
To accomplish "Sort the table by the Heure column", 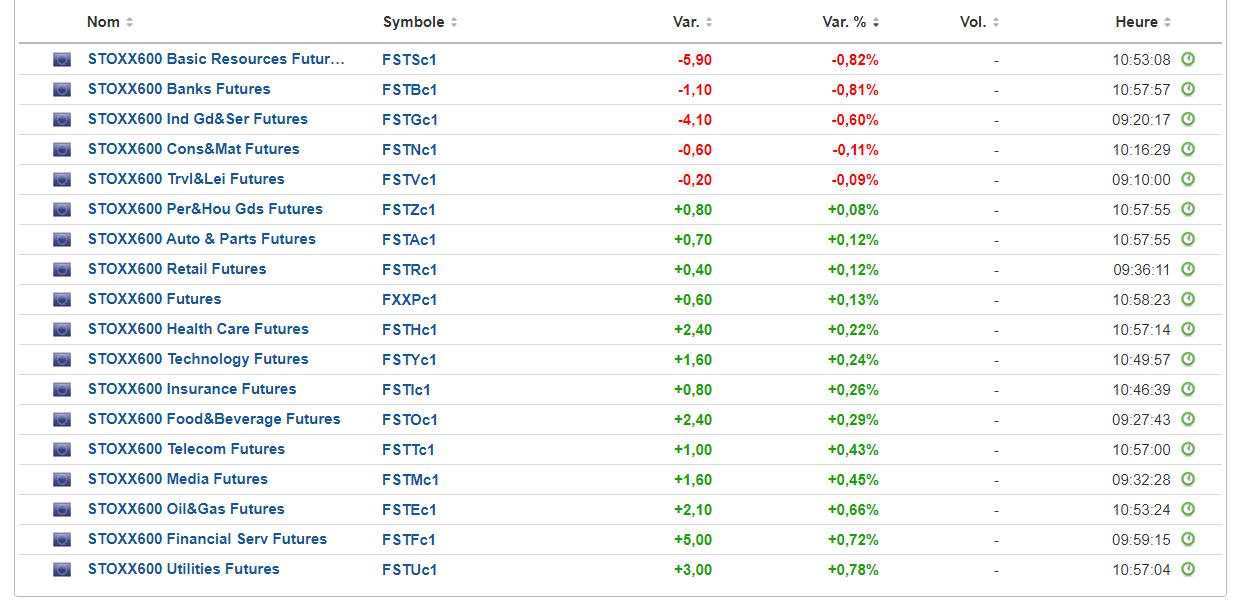I will (1142, 22).
